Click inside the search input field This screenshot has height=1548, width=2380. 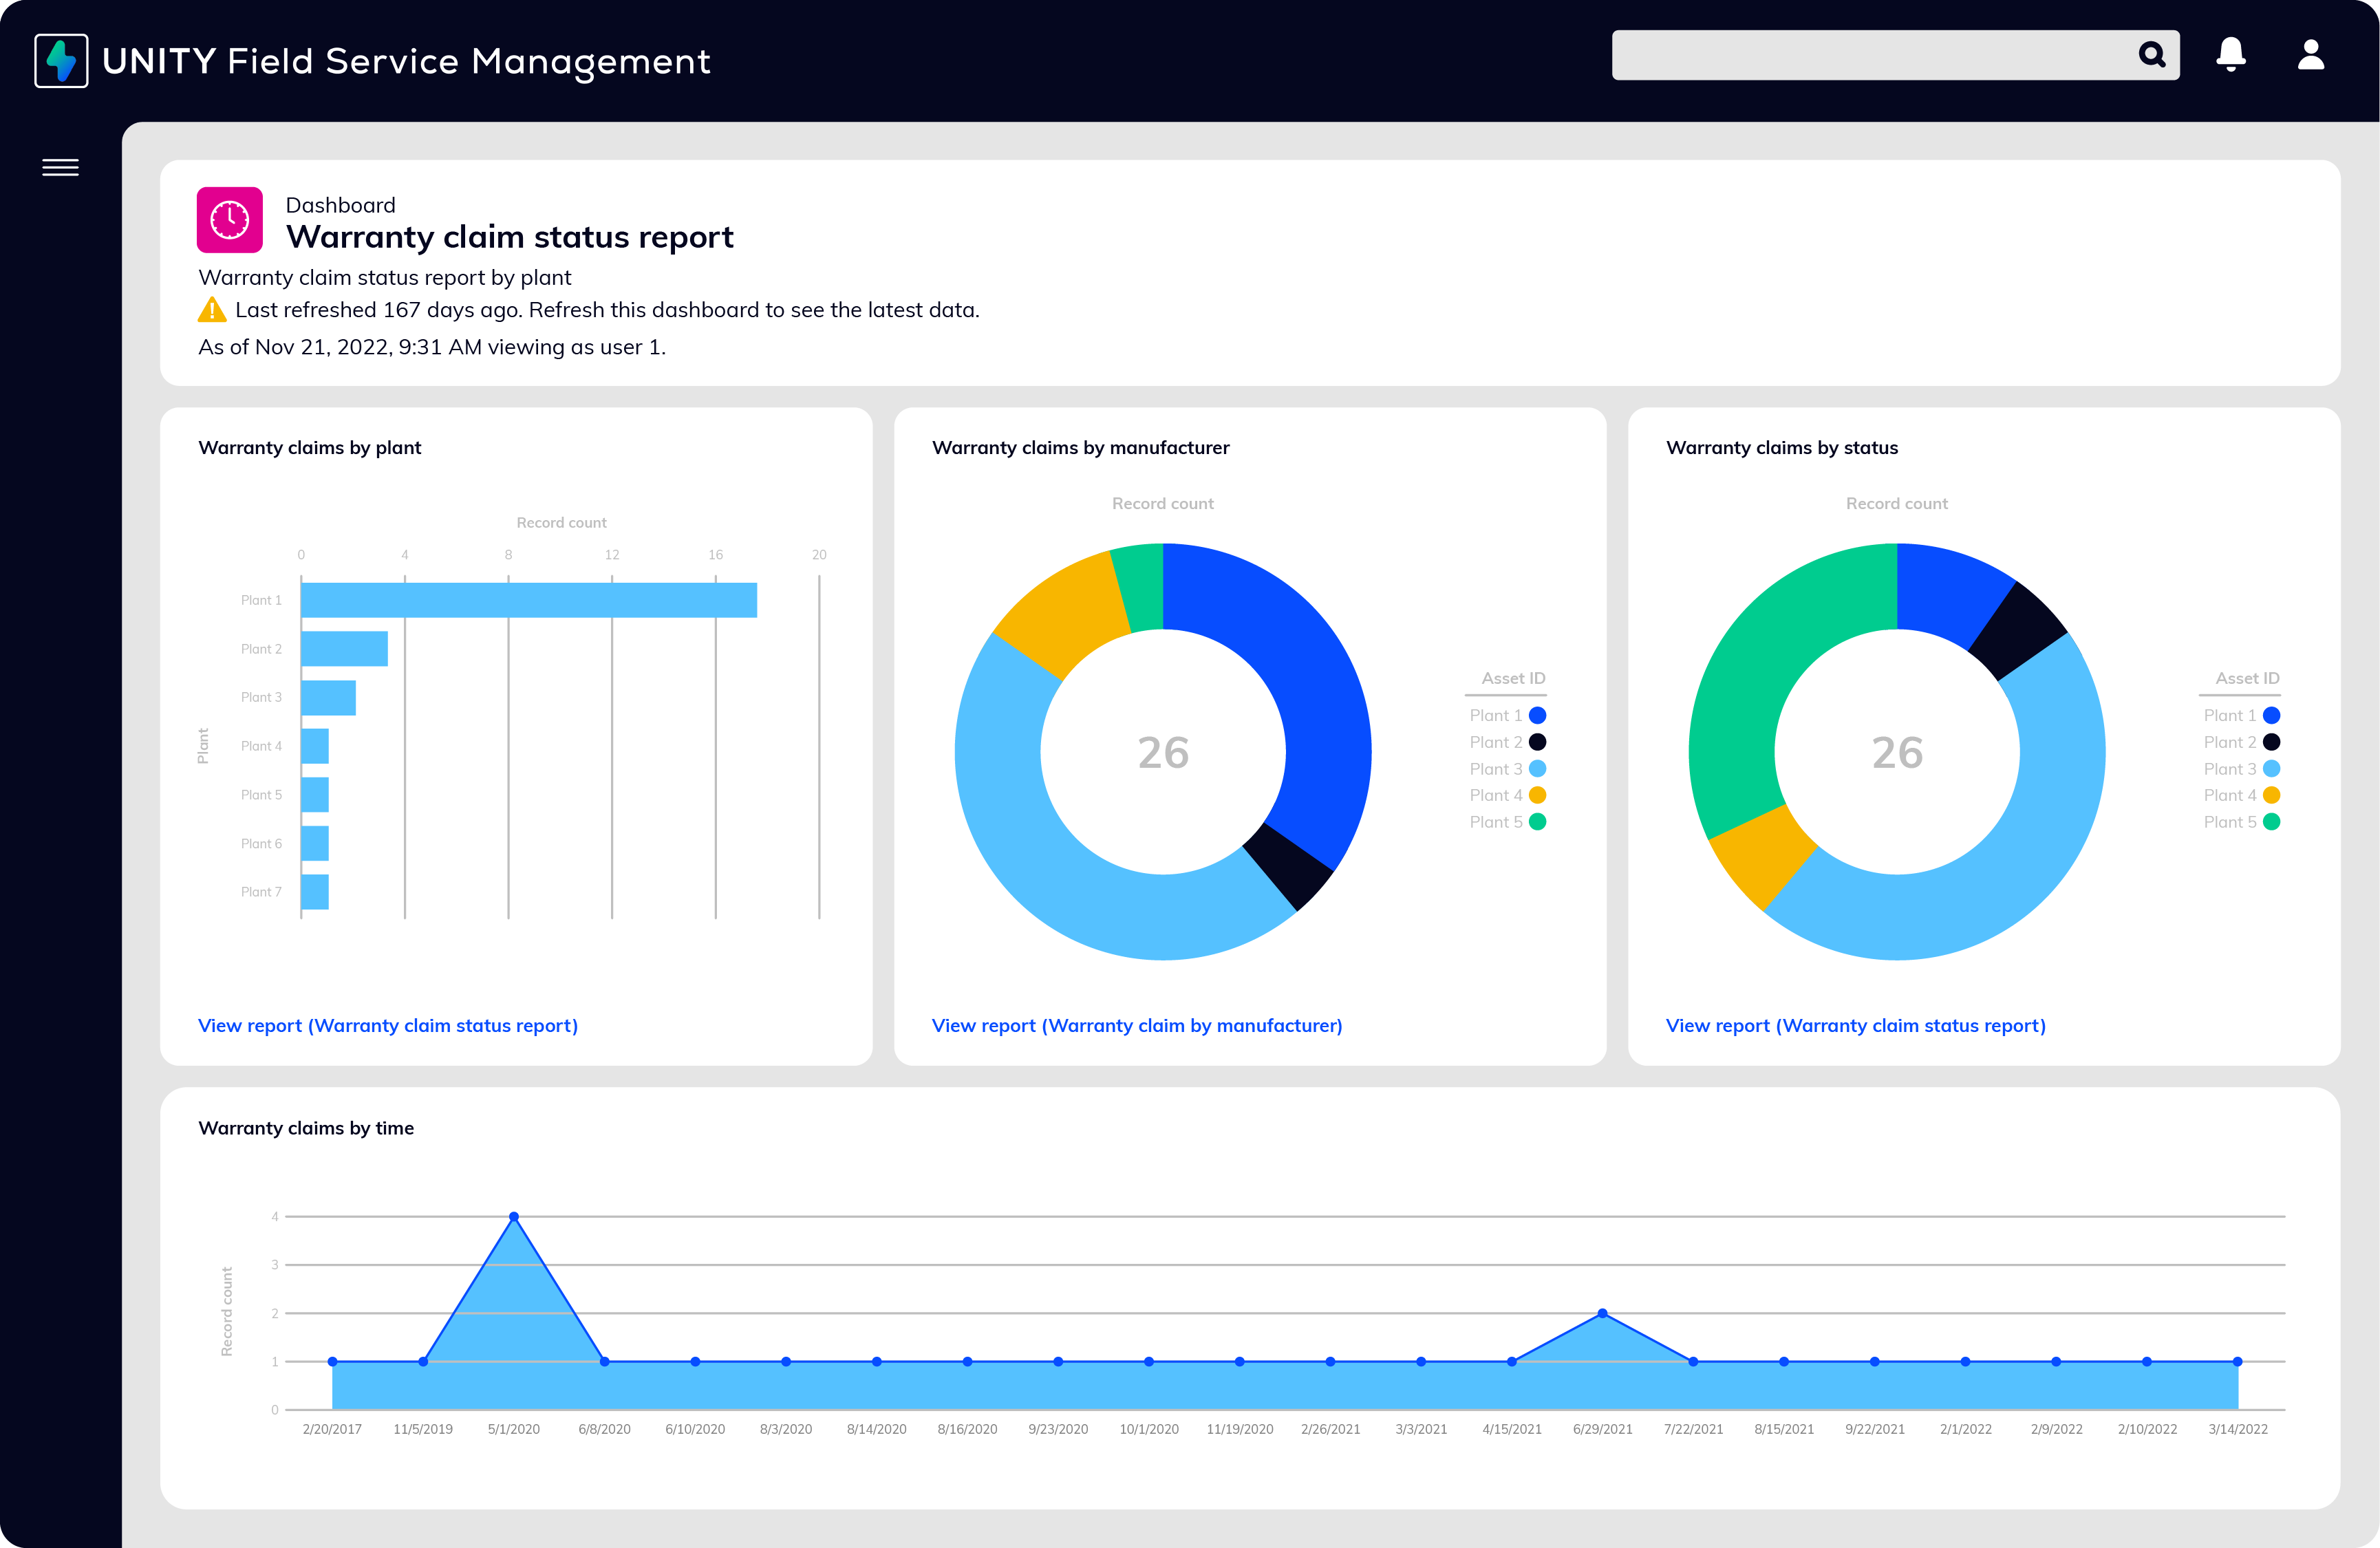[1880, 55]
